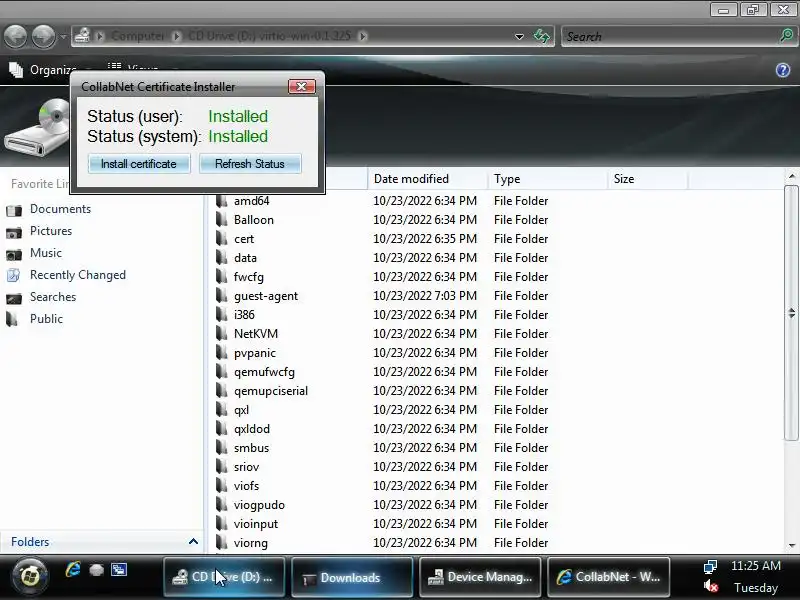Open Searches in Favorite Links
The image size is (800, 600).
pos(53,297)
